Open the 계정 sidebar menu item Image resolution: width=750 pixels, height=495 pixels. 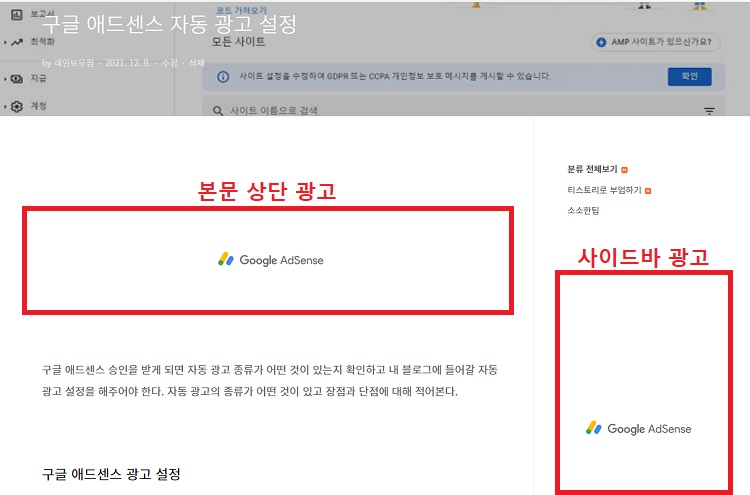click(x=38, y=106)
